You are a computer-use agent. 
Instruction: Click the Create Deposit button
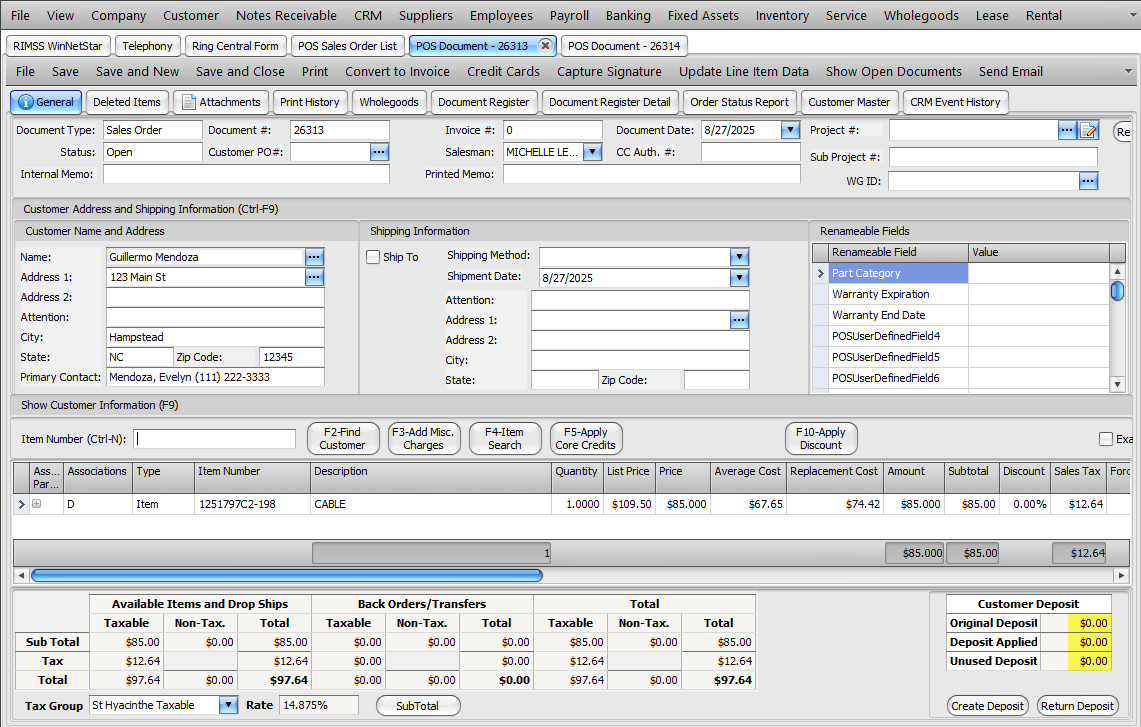987,706
